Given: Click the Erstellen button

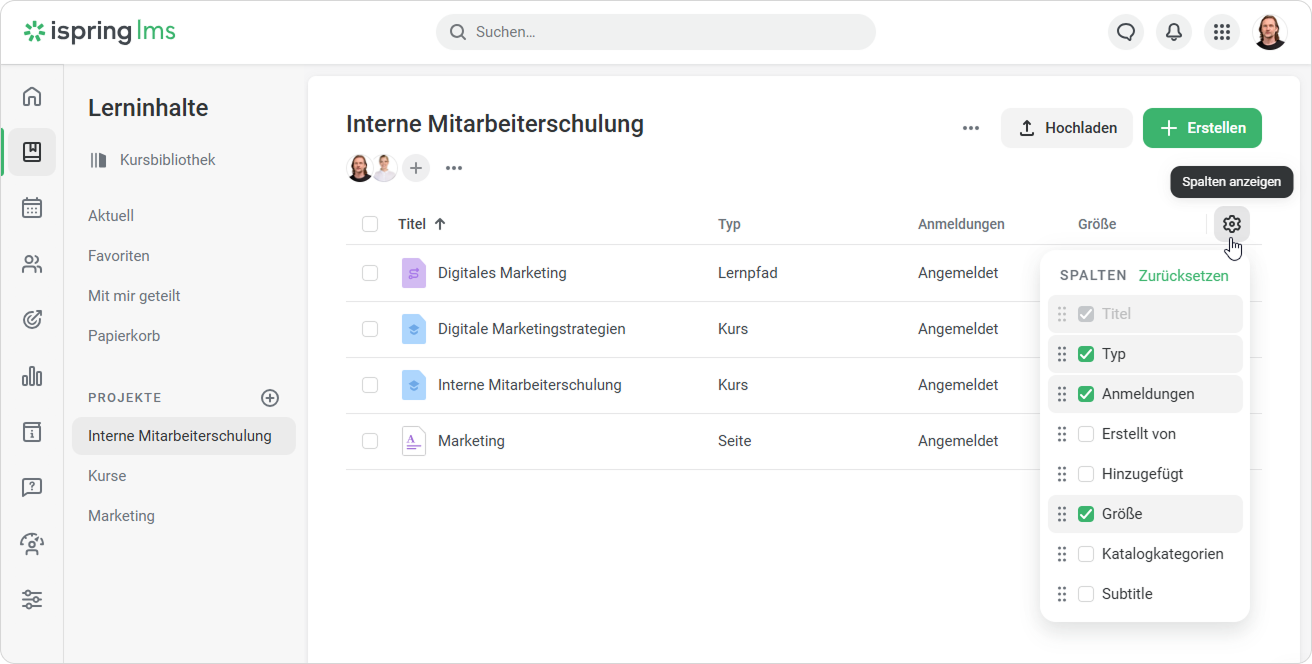Looking at the screenshot, I should [x=1202, y=128].
